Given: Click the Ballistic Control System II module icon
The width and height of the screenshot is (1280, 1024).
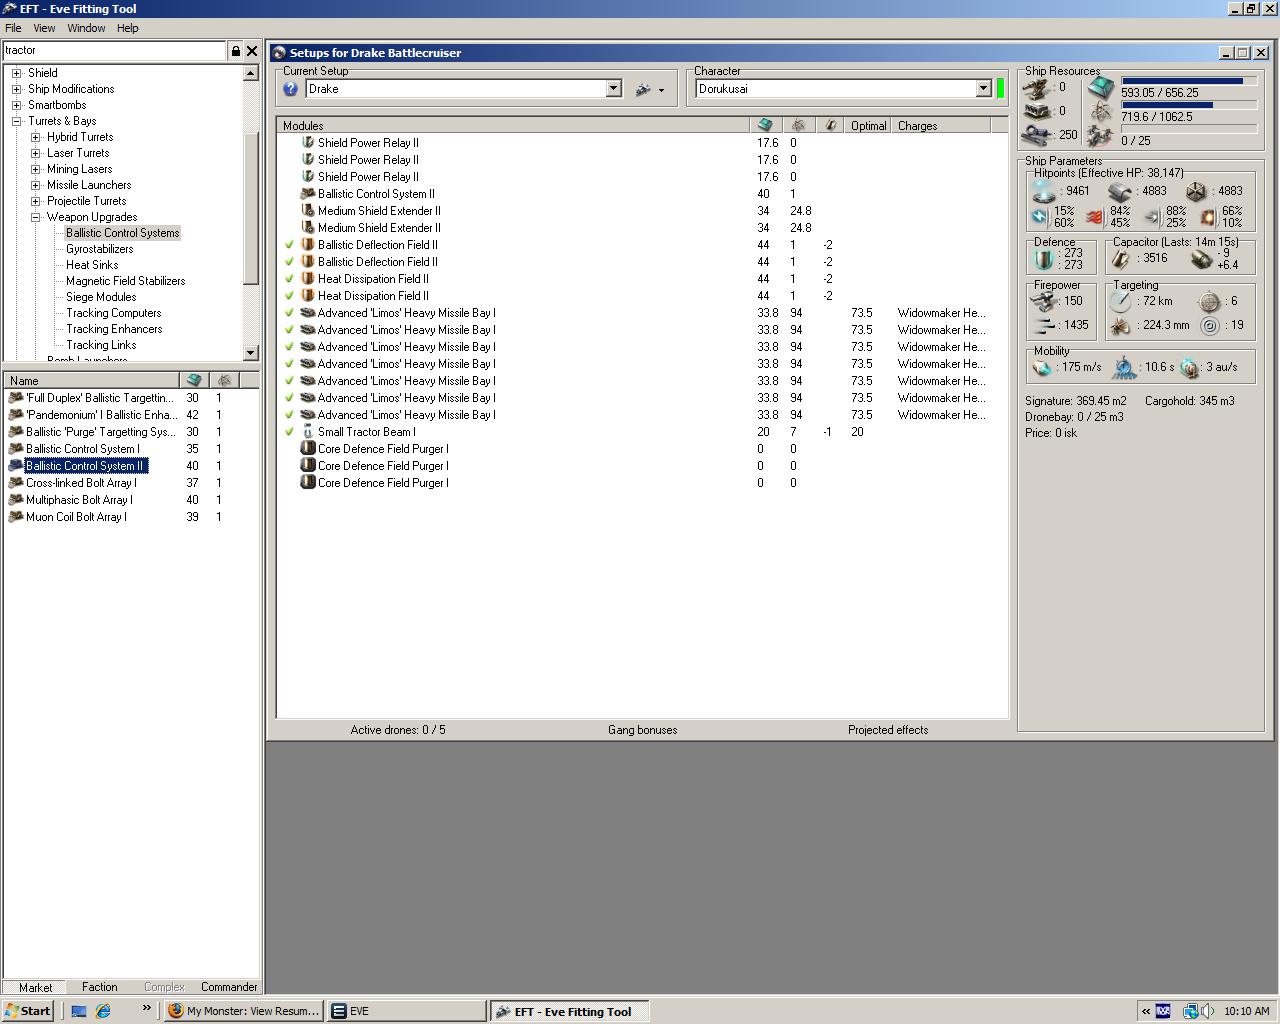Looking at the screenshot, I should click(308, 194).
